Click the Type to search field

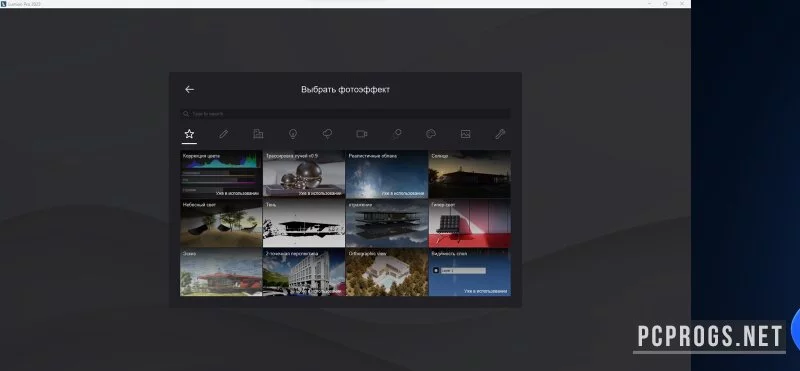(345, 114)
